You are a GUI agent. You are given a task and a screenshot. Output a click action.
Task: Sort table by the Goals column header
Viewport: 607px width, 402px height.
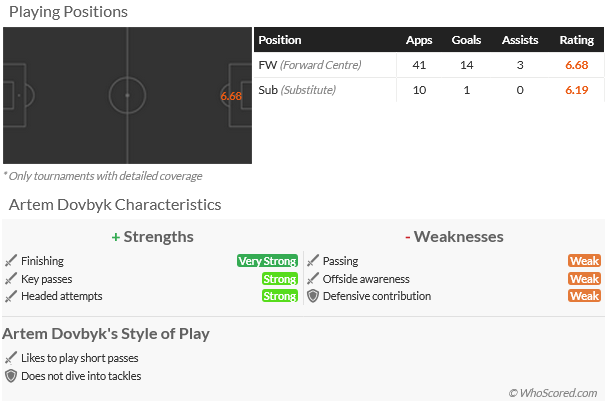tap(466, 40)
